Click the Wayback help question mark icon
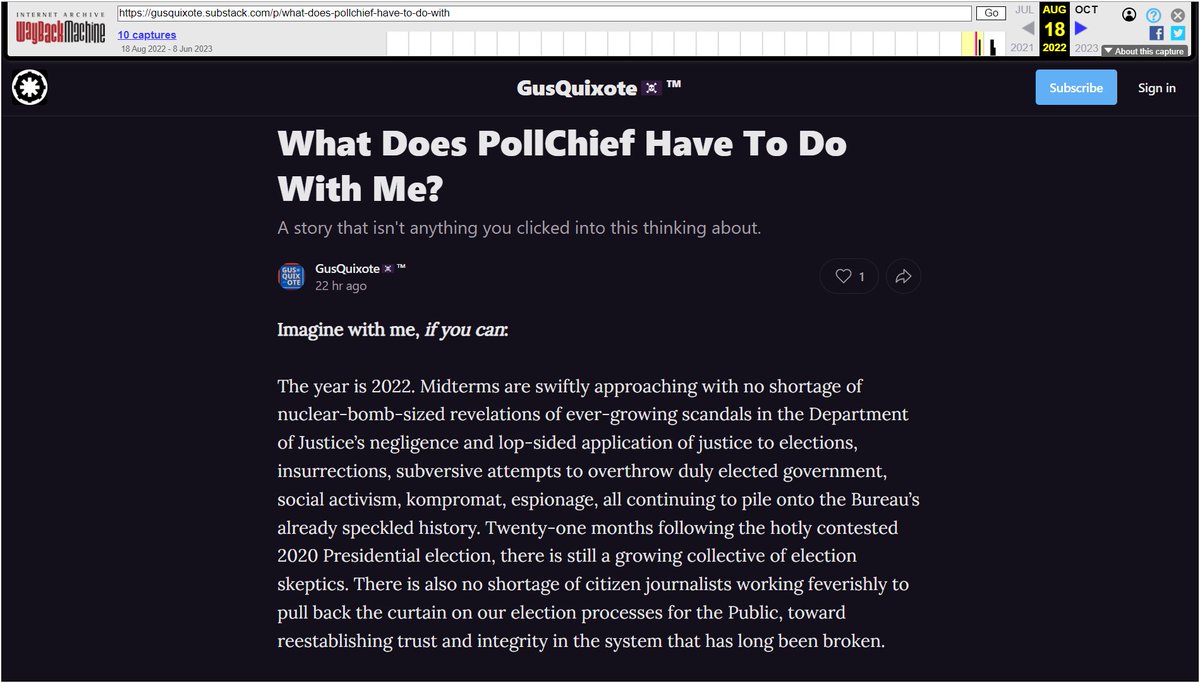1200x683 pixels. (x=1153, y=15)
